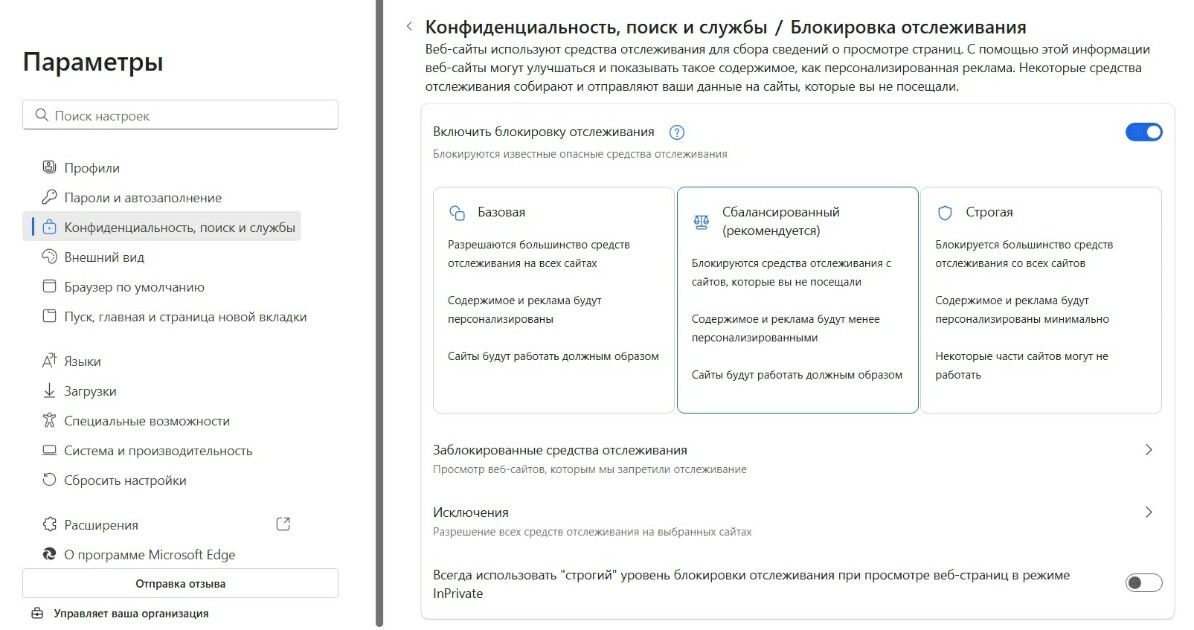Go back using the breadcrumb arrow
This screenshot has height=630, width=1194.
coord(409,27)
